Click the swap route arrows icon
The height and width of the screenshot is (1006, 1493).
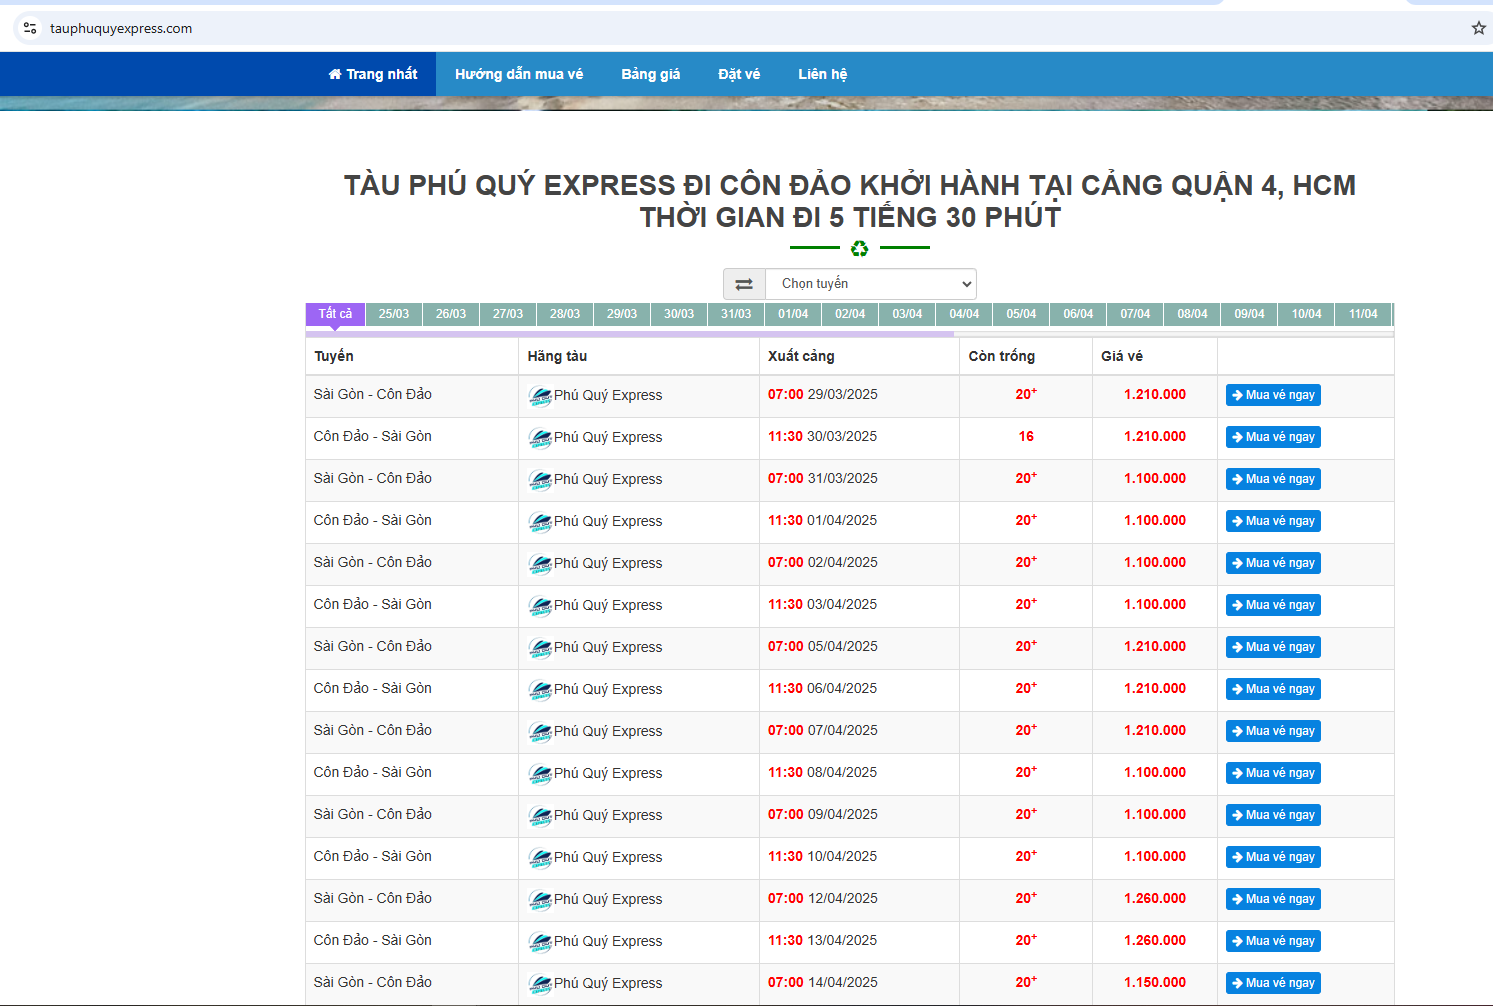tap(744, 284)
